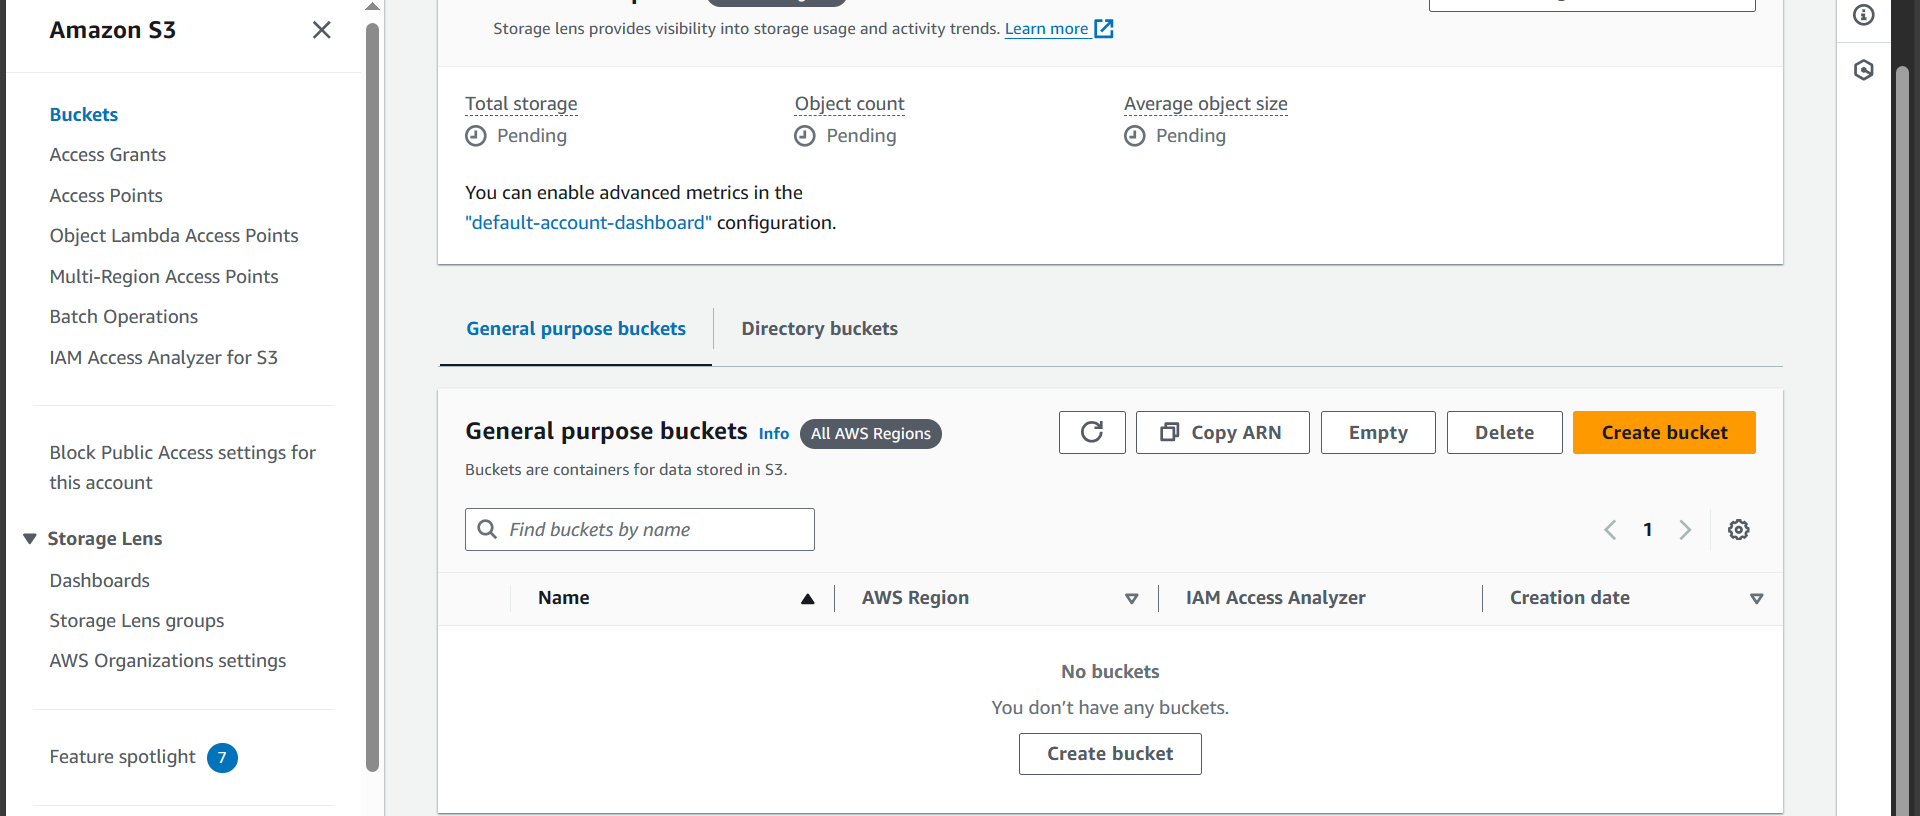The image size is (1920, 816).
Task: Click the Total storage label
Action: 521,104
